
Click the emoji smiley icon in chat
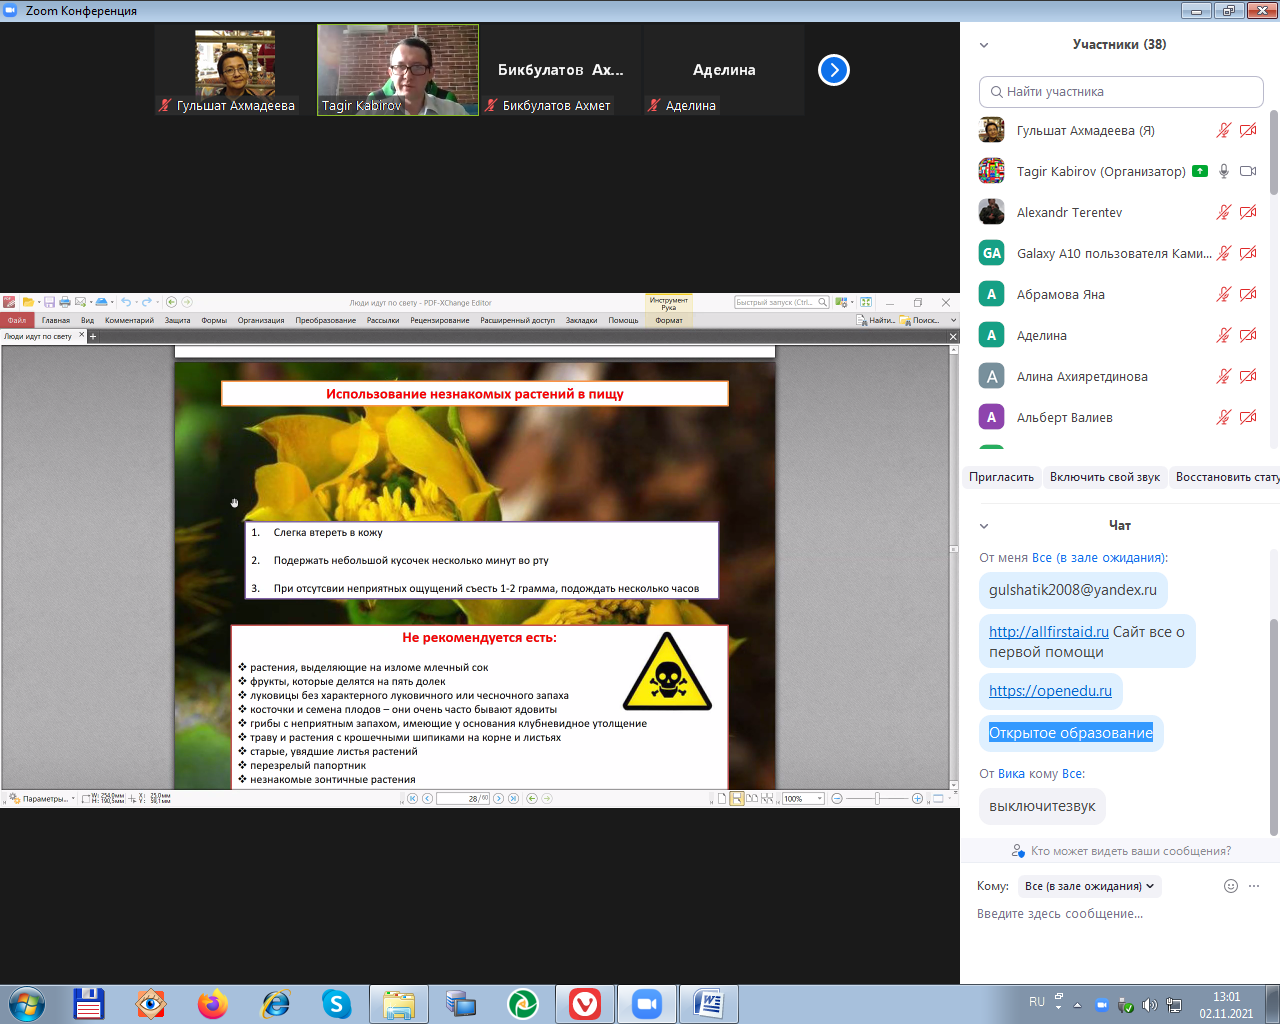[x=1231, y=886]
